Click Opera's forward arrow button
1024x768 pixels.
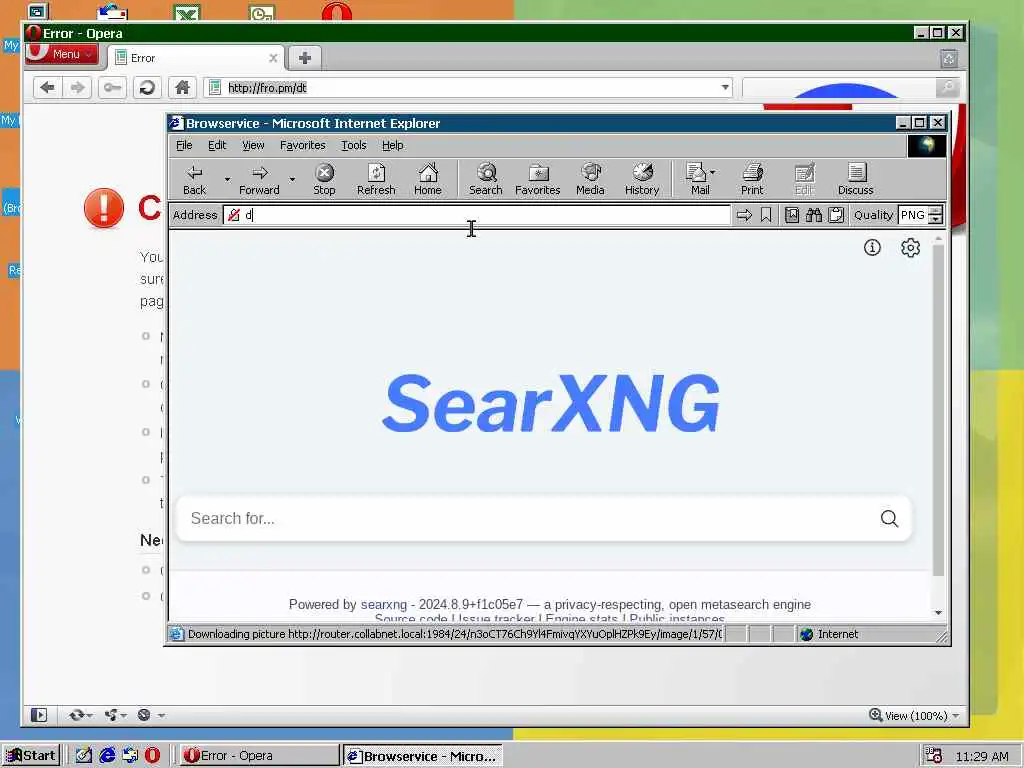click(78, 88)
